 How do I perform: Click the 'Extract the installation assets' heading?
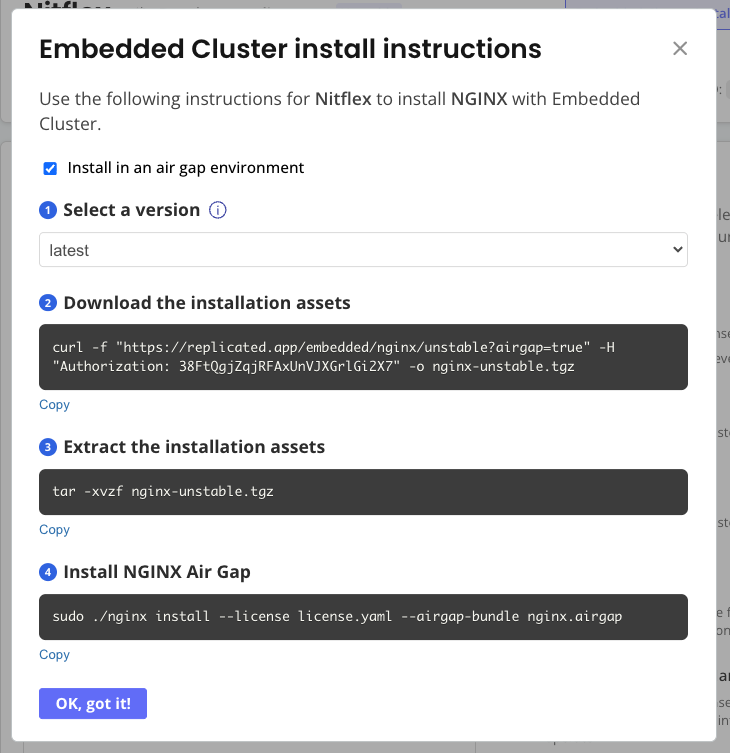point(194,448)
